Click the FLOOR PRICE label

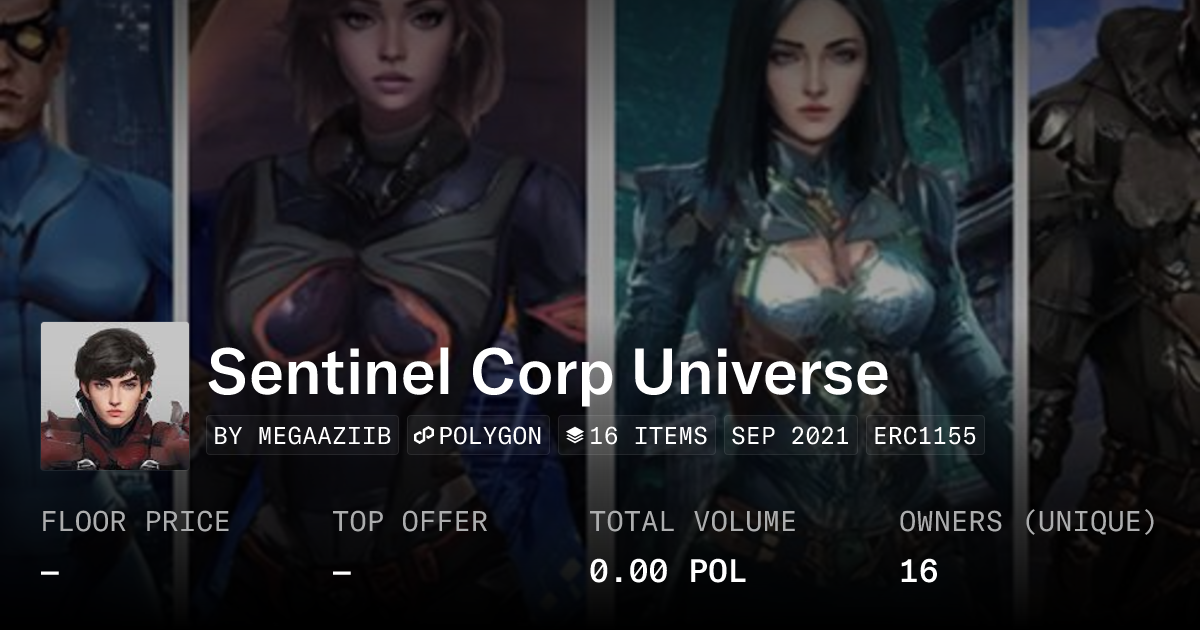[x=135, y=522]
